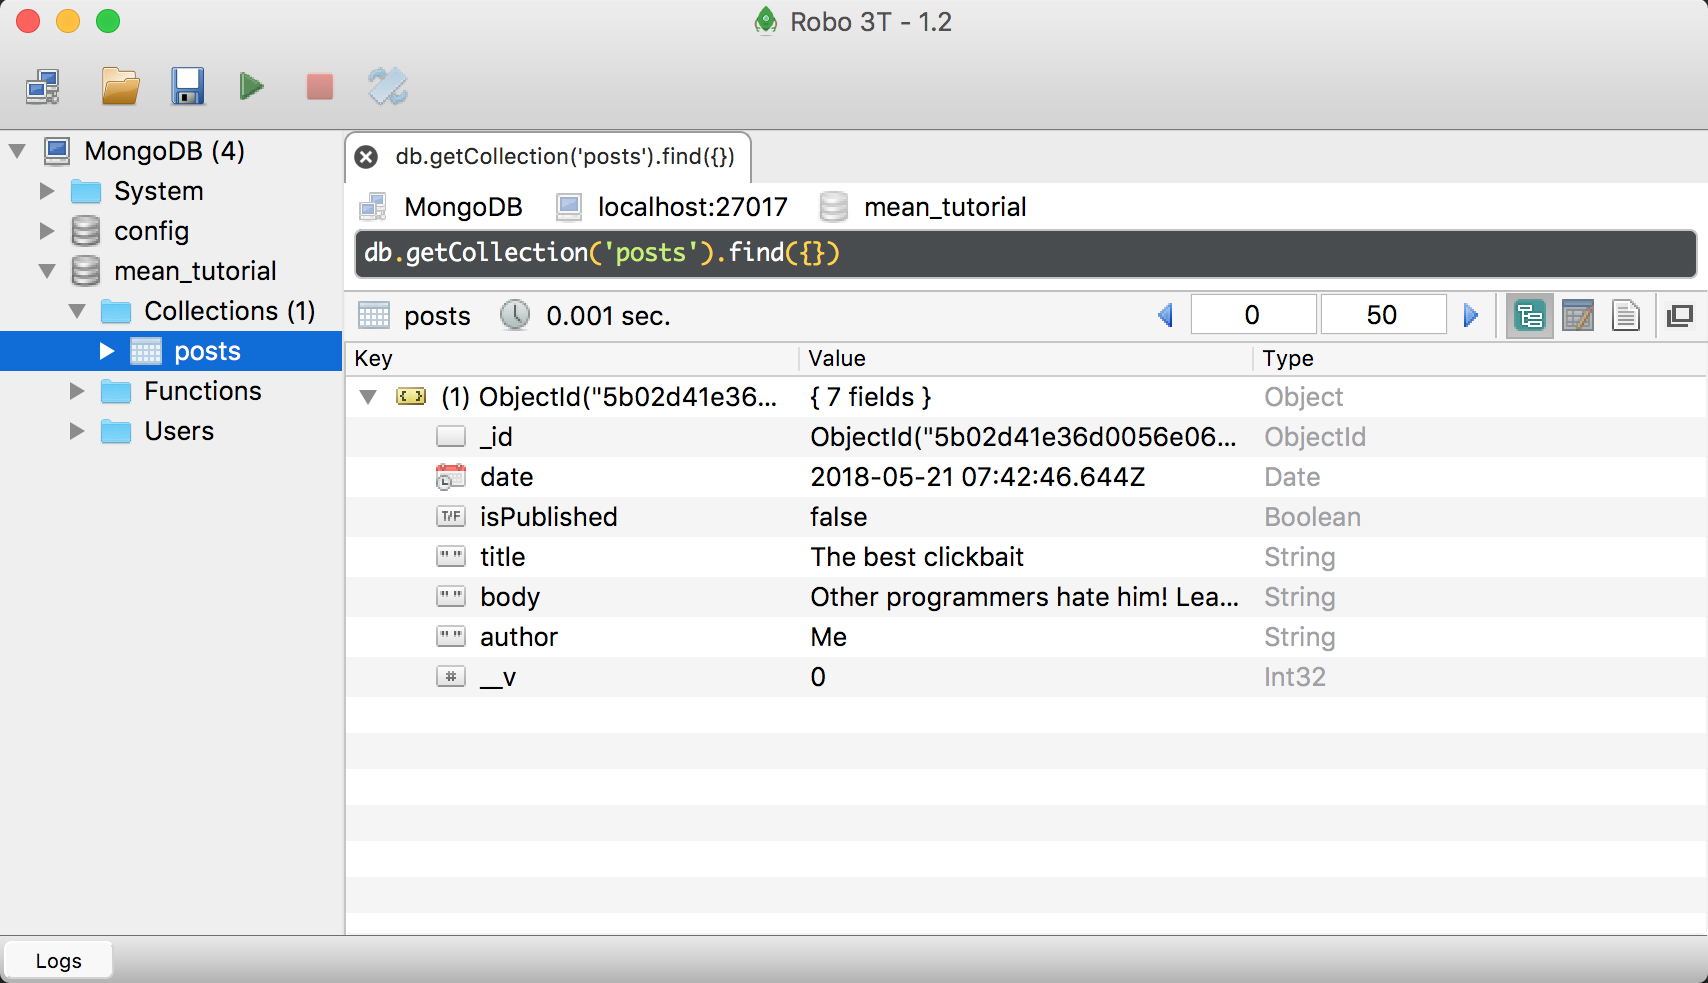Screen dimensions: 1708x983
Task: Click the author value 'Me'
Action: click(x=829, y=637)
